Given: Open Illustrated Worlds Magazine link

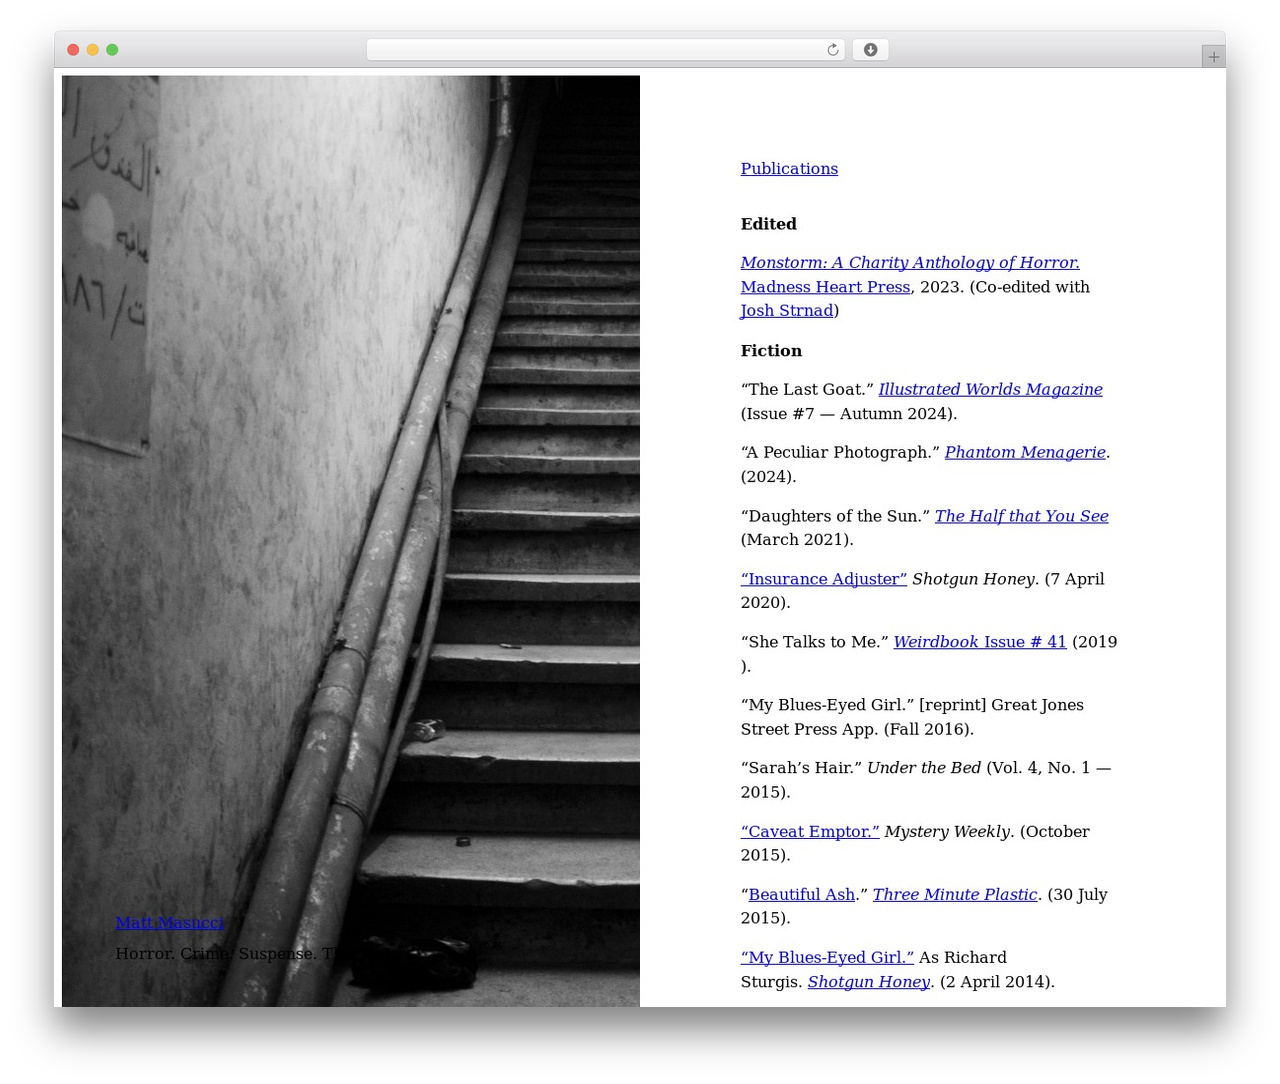Looking at the screenshot, I should pyautogui.click(x=990, y=389).
